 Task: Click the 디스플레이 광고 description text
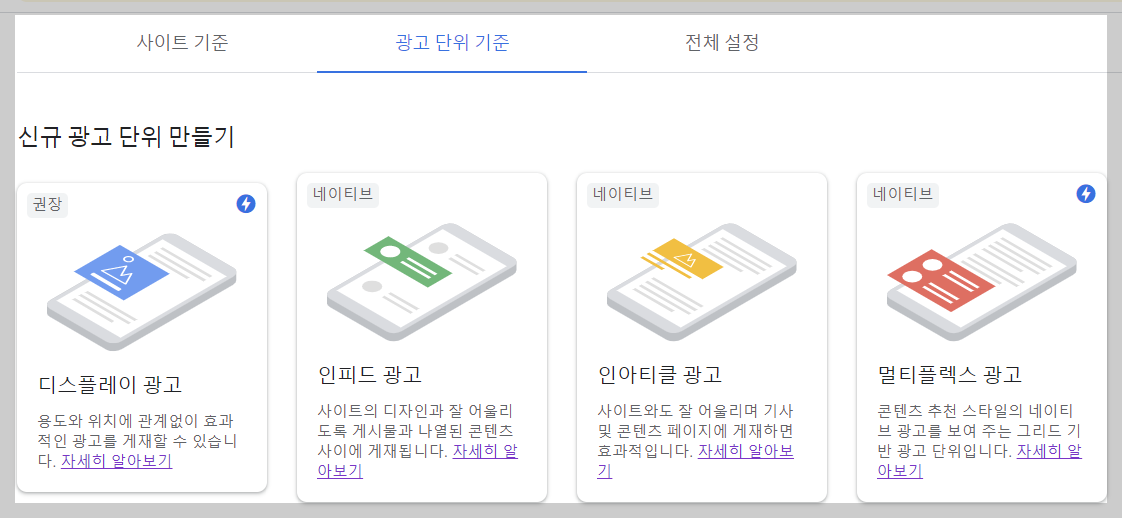(137, 441)
